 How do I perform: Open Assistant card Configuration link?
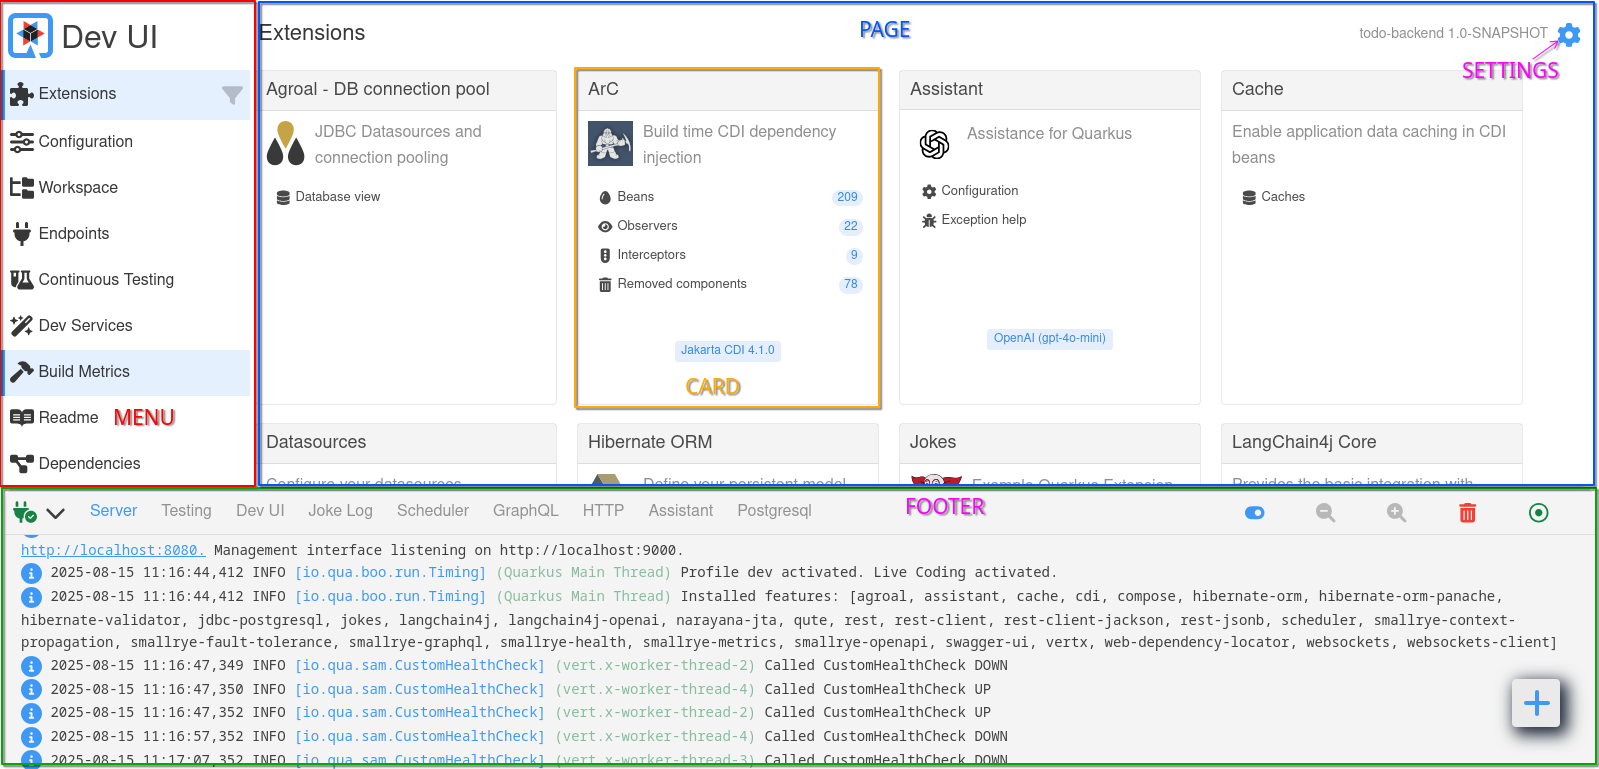coord(970,191)
